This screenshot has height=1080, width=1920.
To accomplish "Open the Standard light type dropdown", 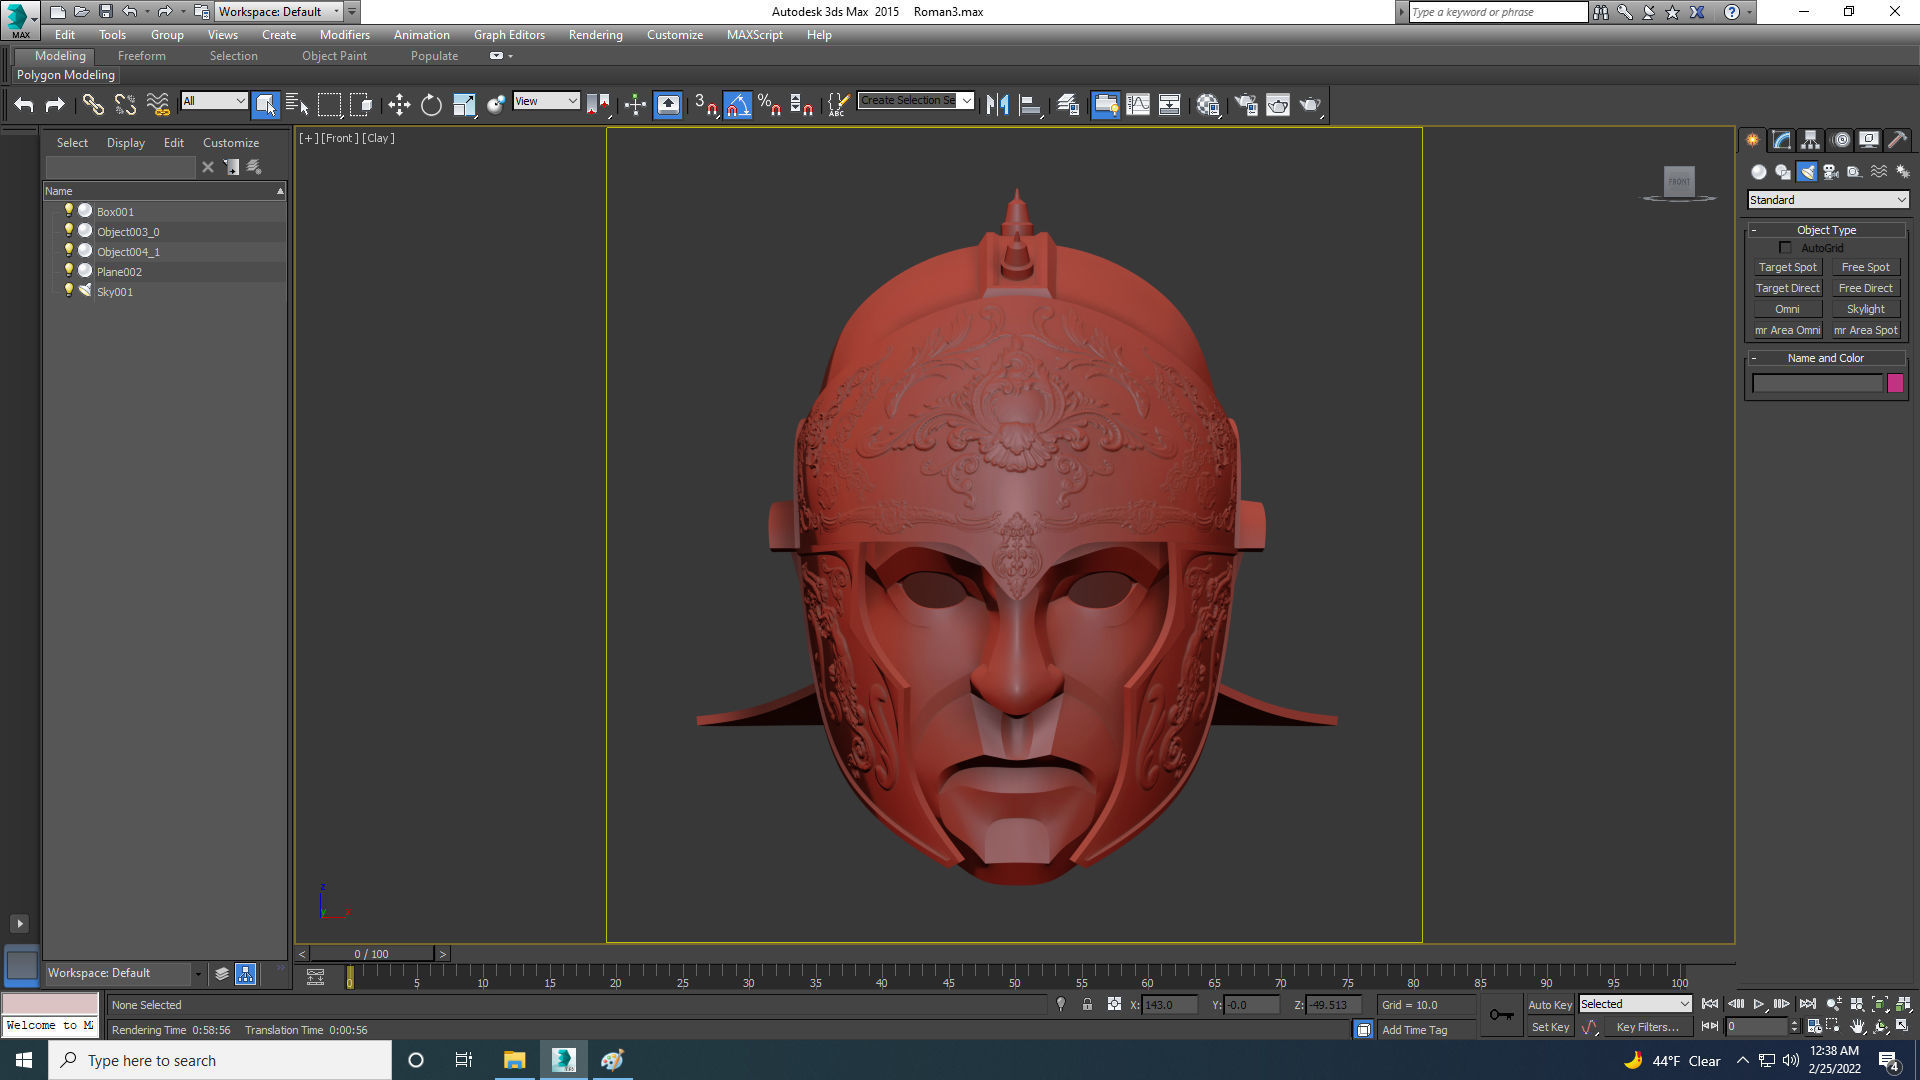I will point(1828,200).
